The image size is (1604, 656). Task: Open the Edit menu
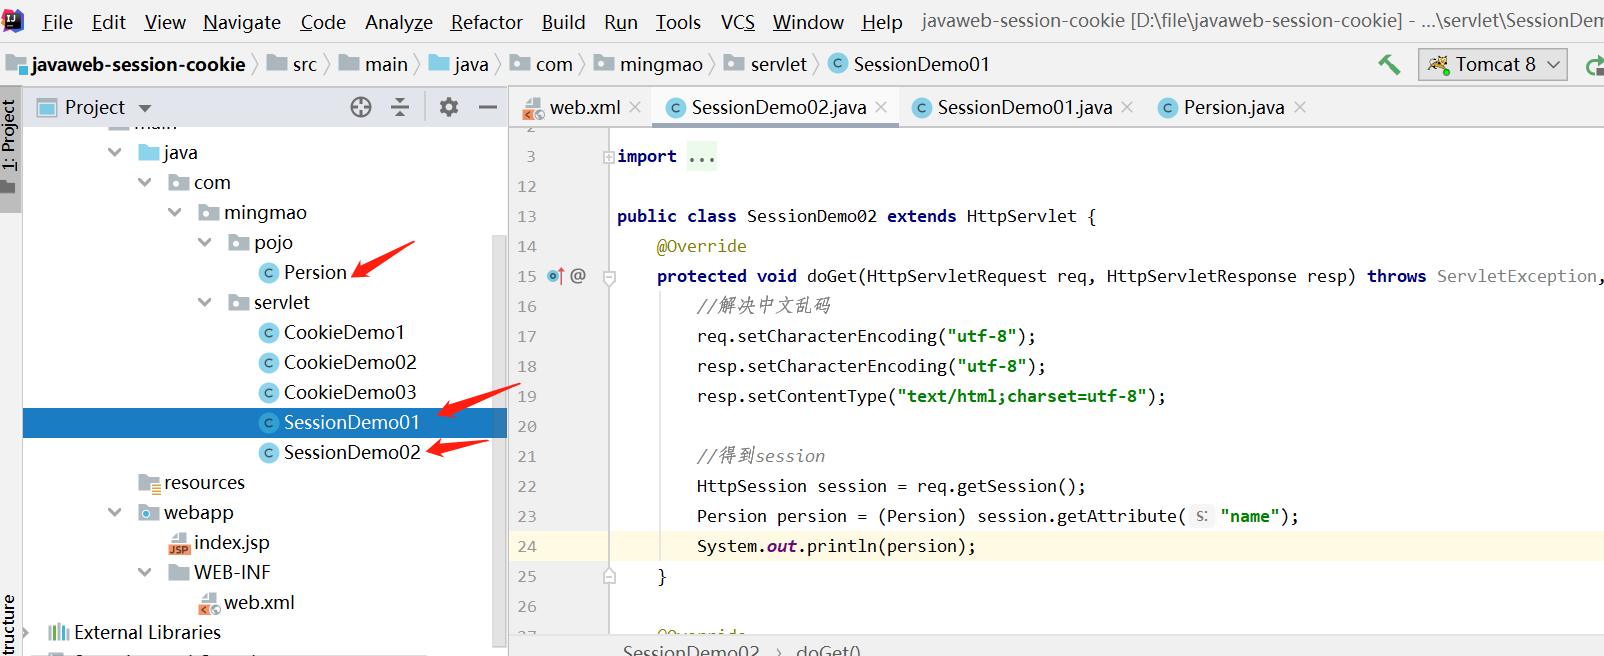click(109, 22)
